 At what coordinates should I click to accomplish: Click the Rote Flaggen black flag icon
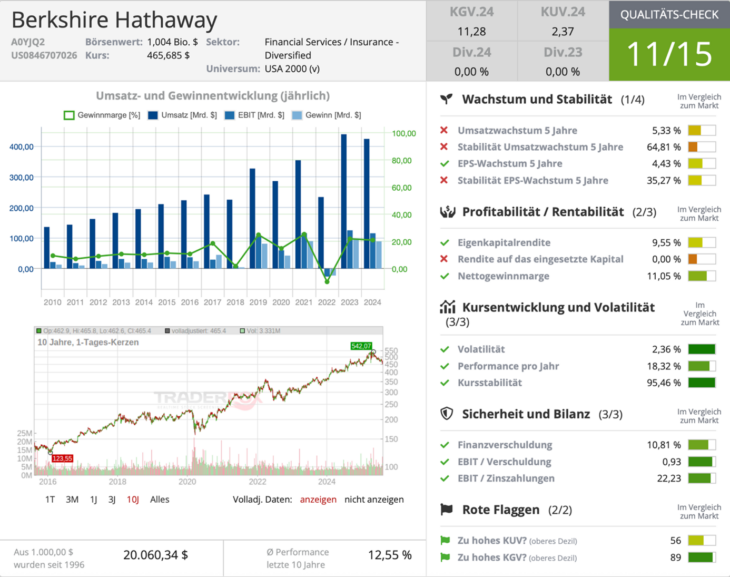(446, 509)
